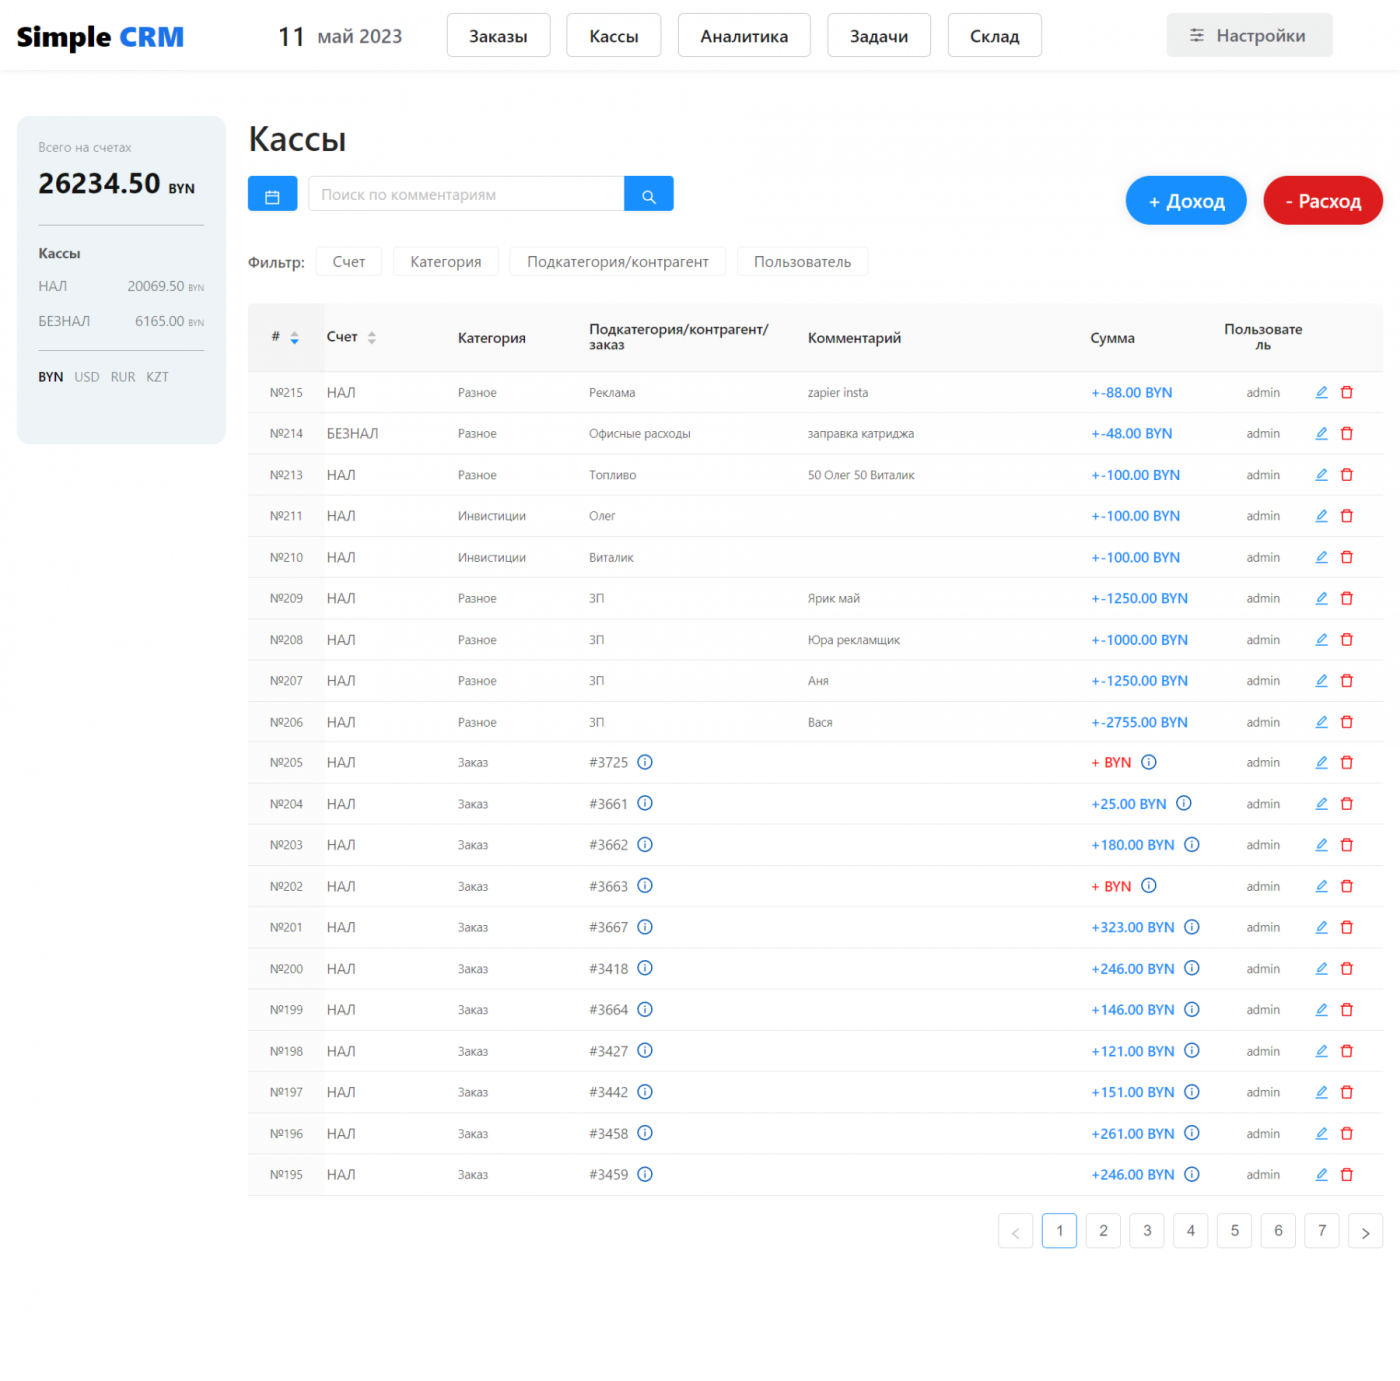
Task: Click order number #3442
Action: click(x=608, y=1092)
